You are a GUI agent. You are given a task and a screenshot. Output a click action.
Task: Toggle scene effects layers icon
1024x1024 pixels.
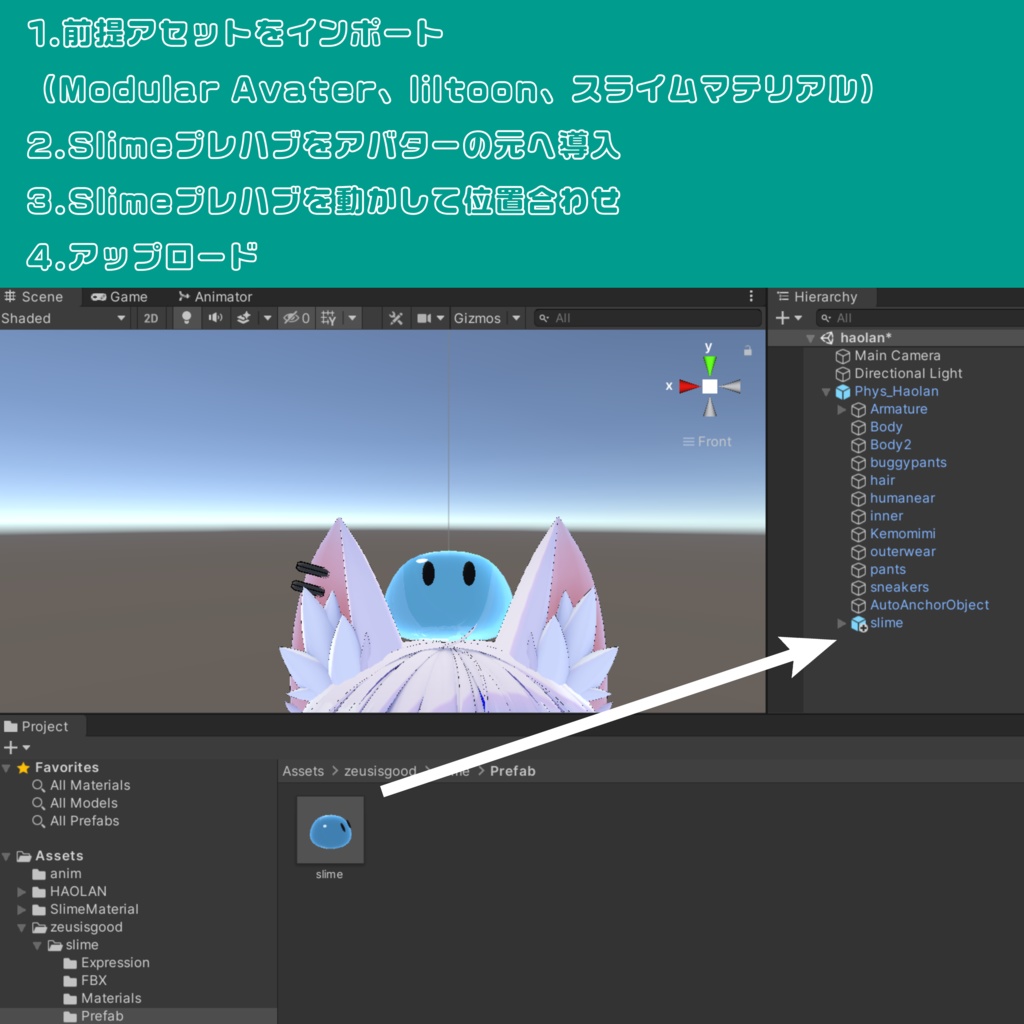[244, 318]
